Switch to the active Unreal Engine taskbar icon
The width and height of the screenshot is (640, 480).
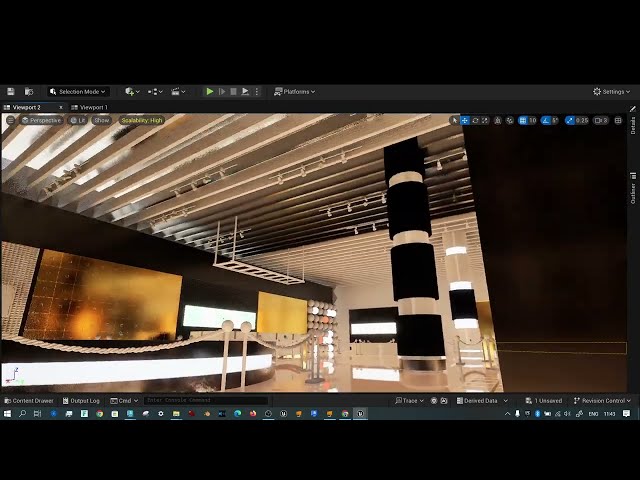[x=360, y=413]
